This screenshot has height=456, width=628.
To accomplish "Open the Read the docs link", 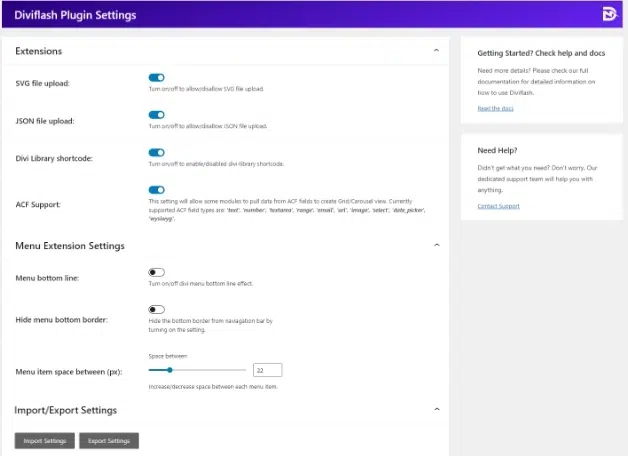I will [x=495, y=108].
